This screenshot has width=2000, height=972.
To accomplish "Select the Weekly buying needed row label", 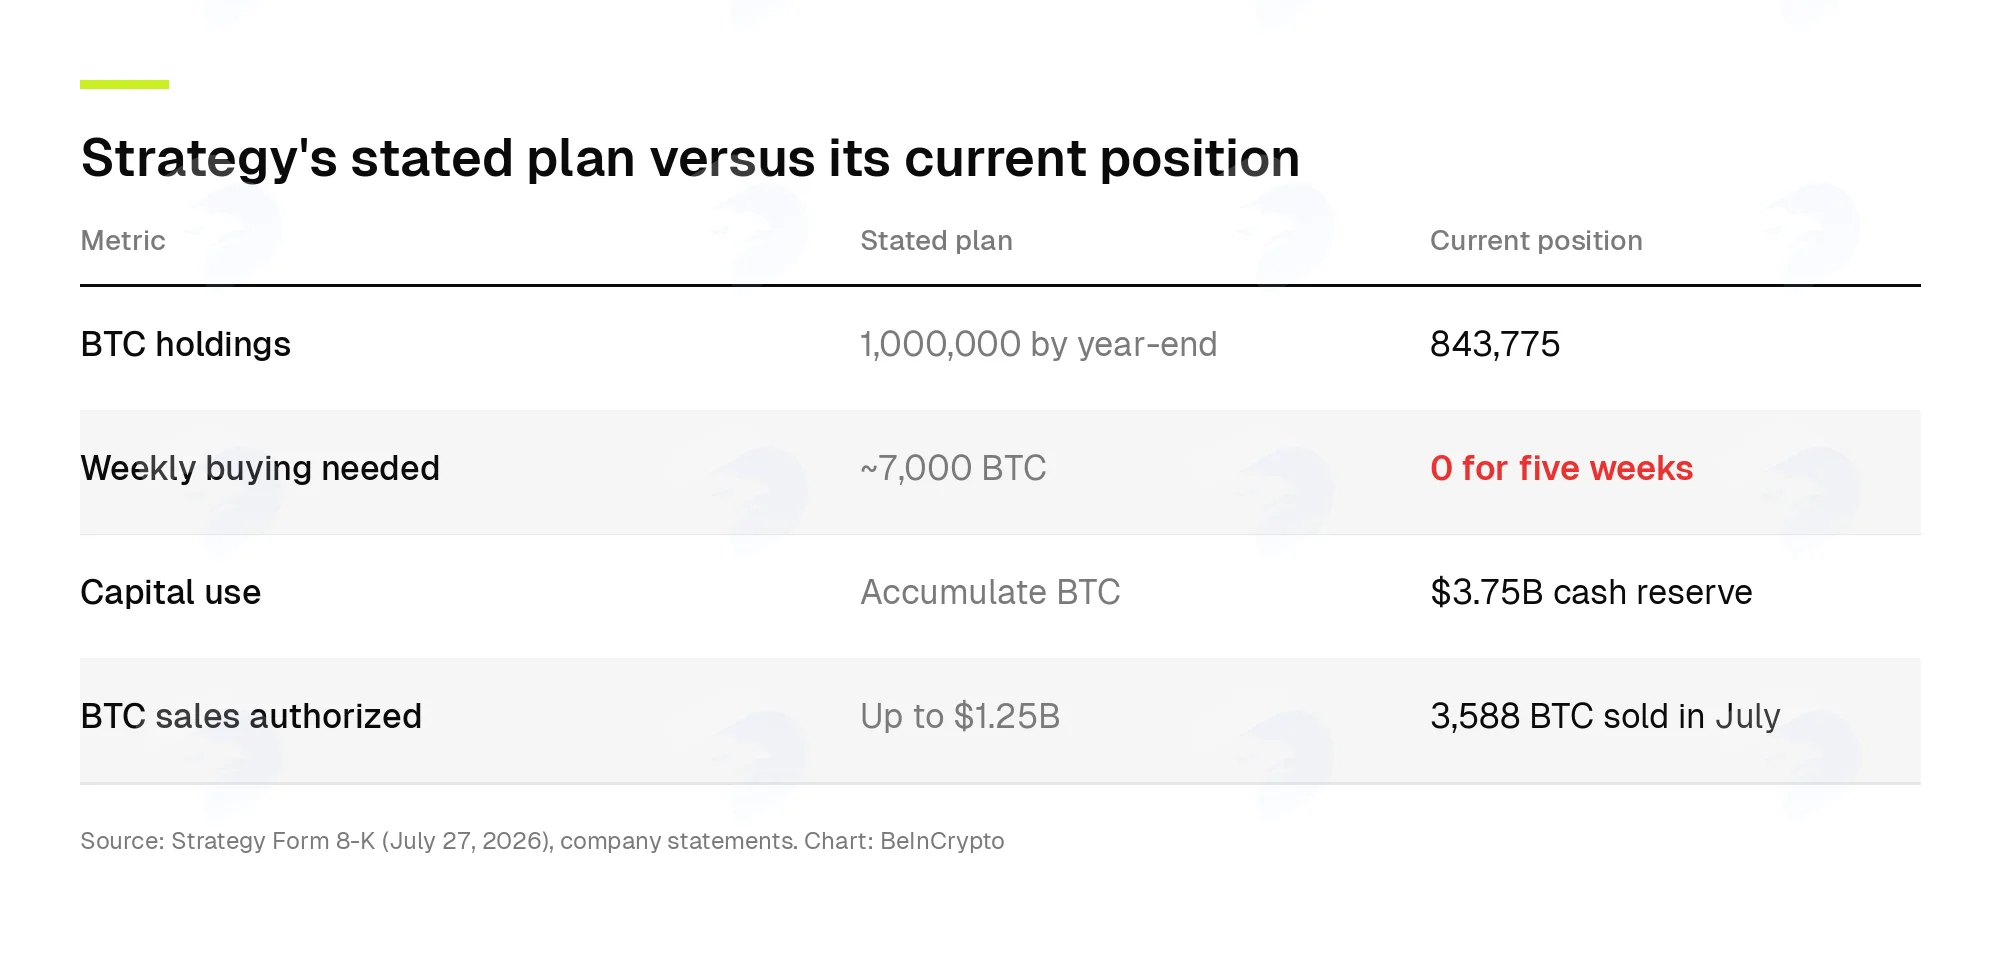I will [260, 469].
